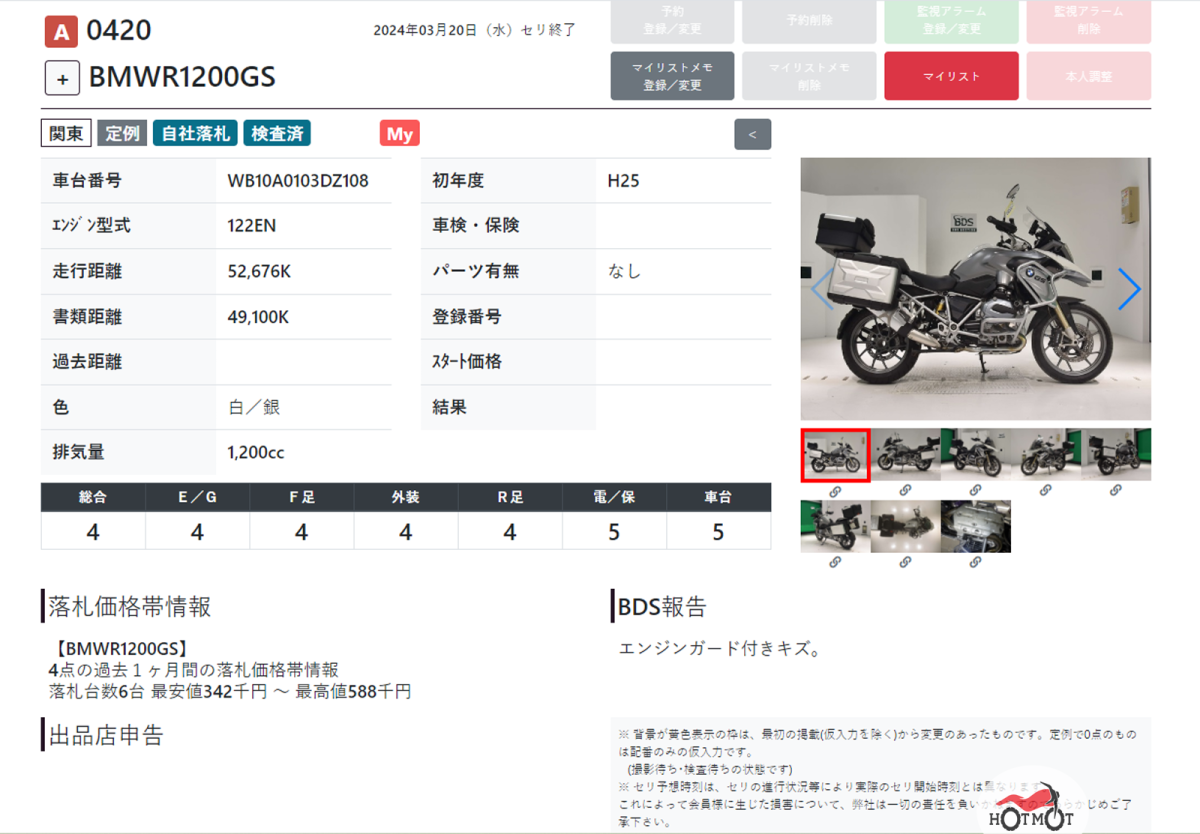Collapse panel with the gray < button
This screenshot has width=1200, height=834.
tap(752, 134)
